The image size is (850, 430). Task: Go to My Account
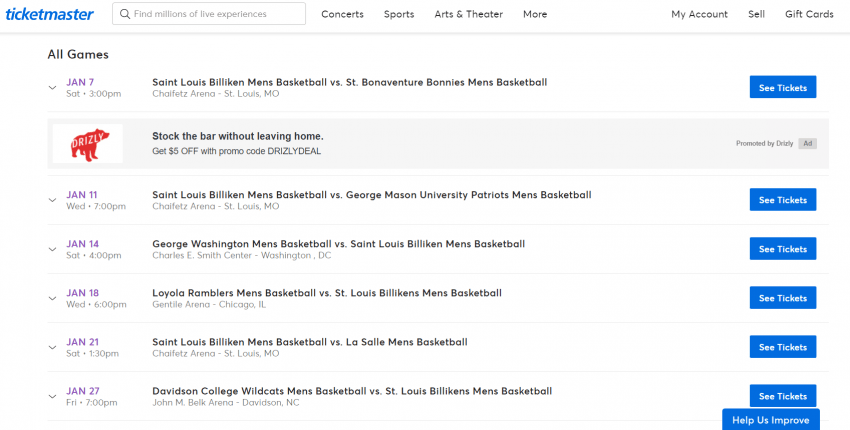click(699, 15)
